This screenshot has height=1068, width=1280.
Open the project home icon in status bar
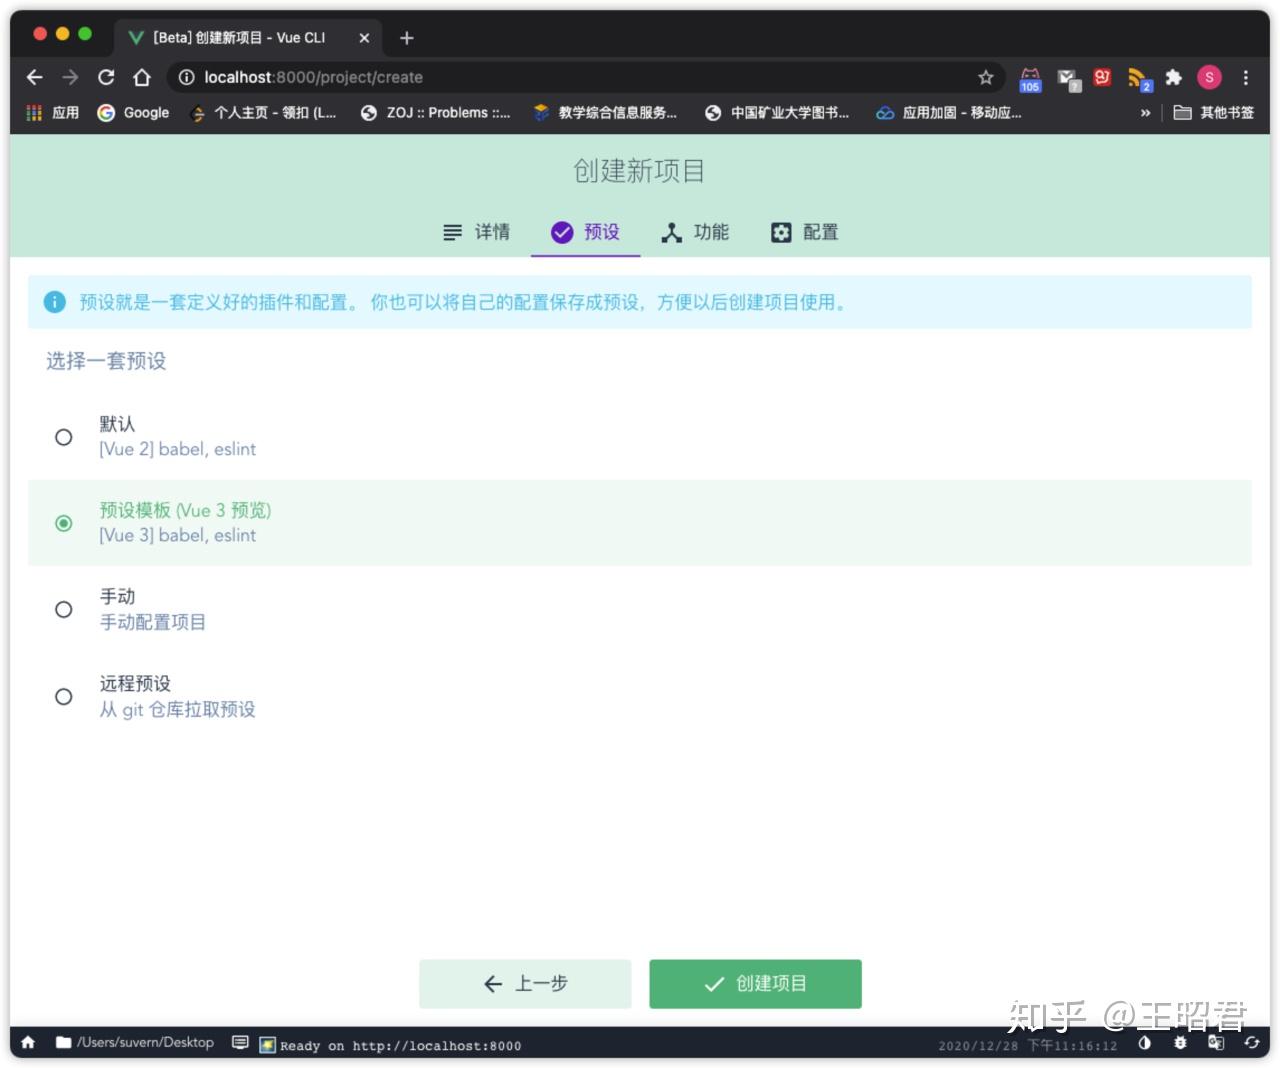26,1043
